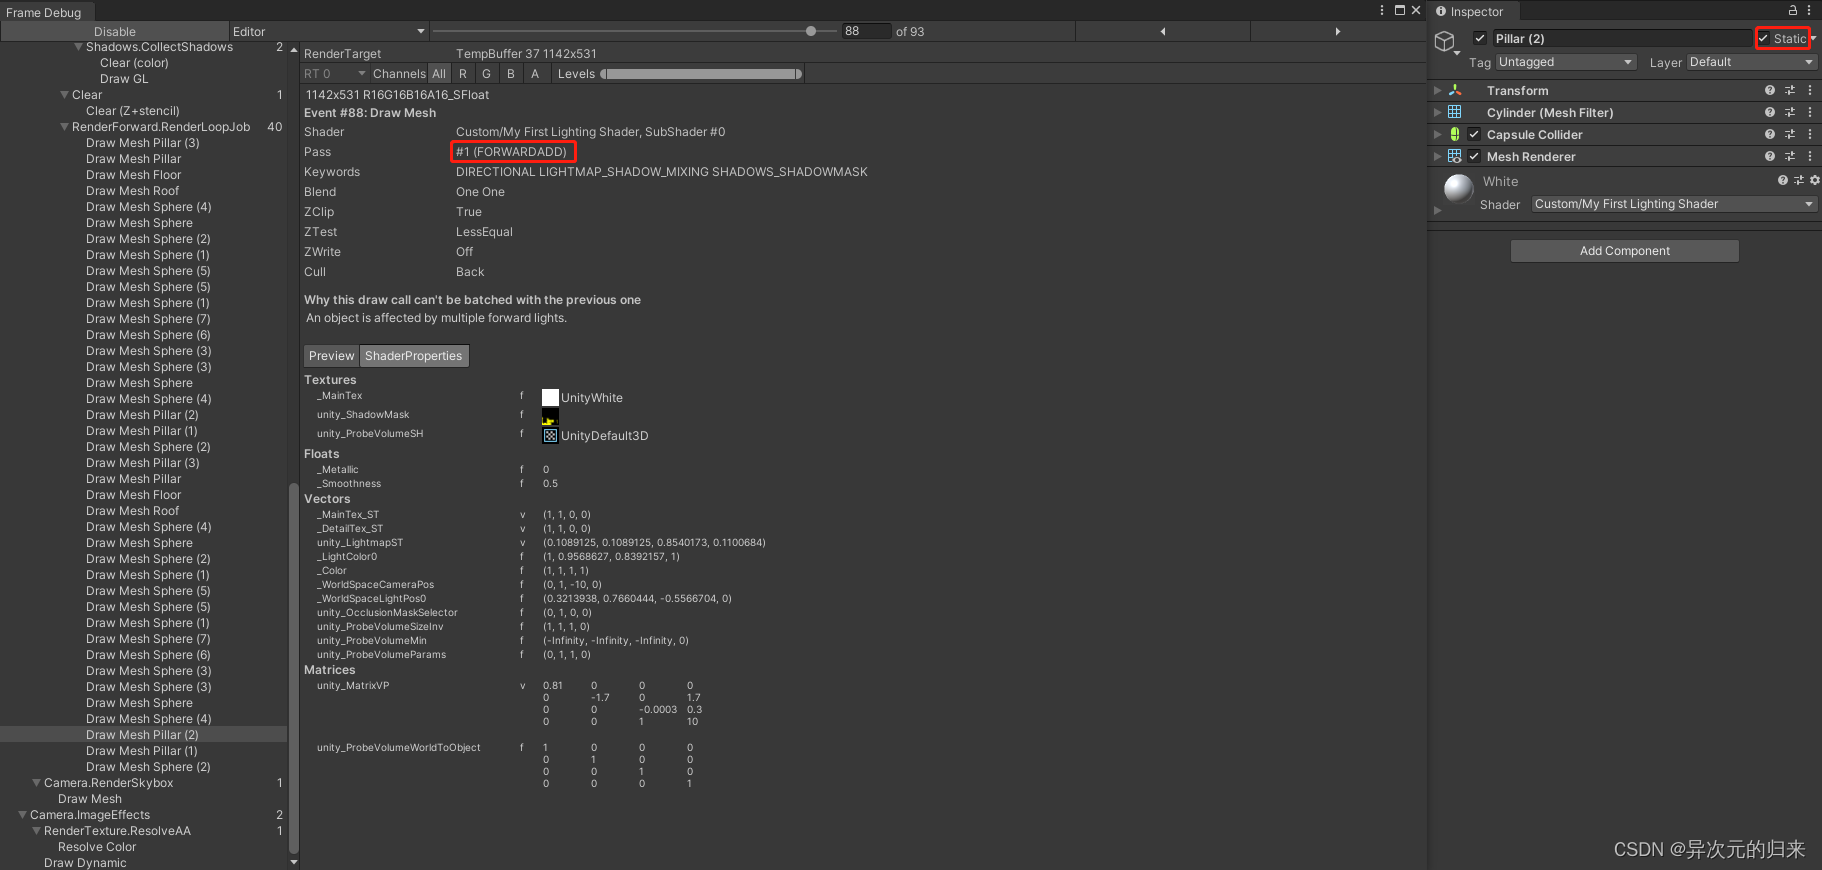
Task: Open the Static flags dropdown arrow
Action: [x=1813, y=39]
